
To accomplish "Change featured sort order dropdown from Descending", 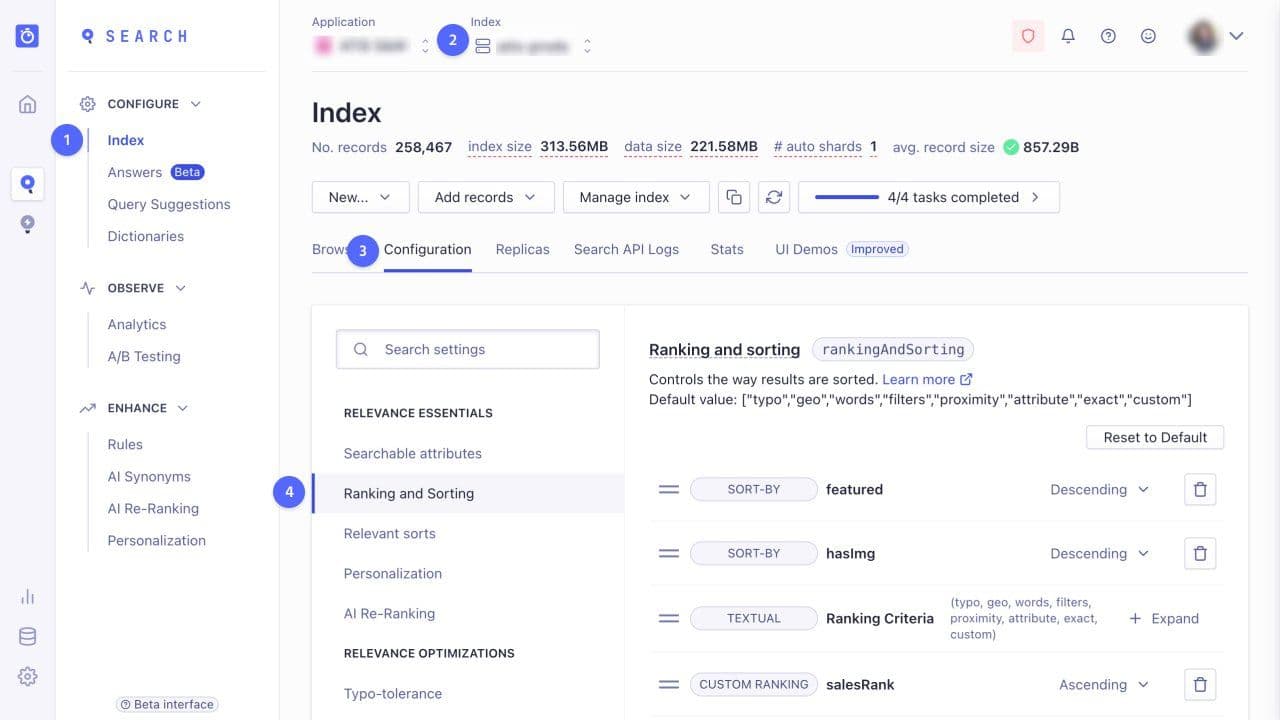I will point(1099,490).
